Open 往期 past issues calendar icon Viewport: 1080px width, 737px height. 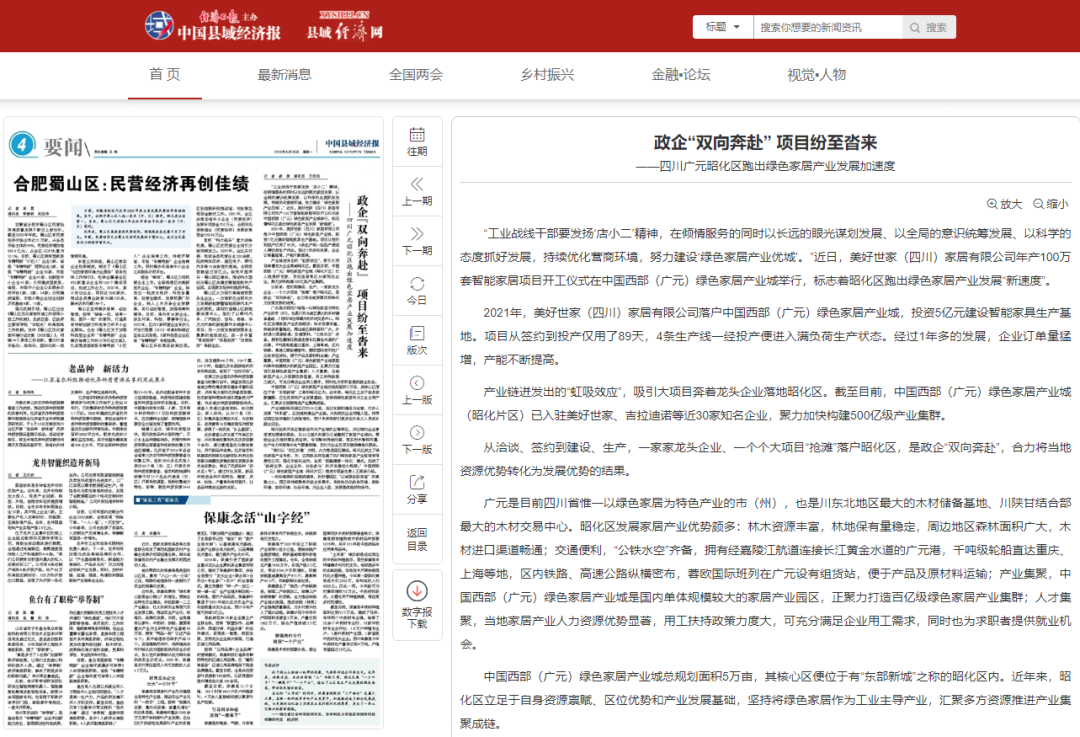pos(417,142)
